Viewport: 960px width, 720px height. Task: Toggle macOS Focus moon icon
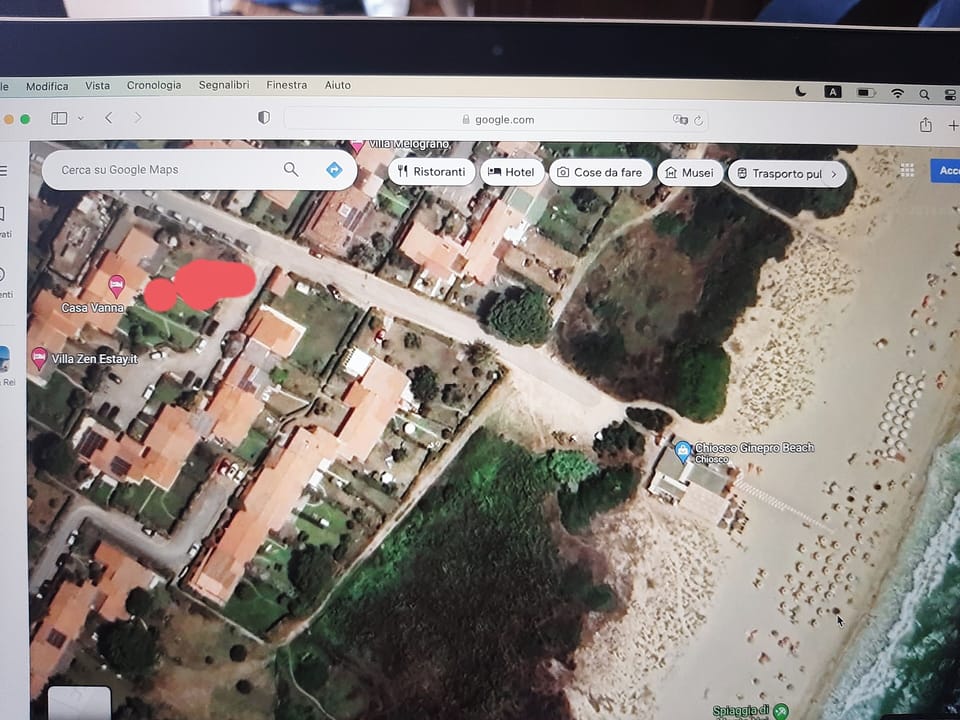pyautogui.click(x=801, y=92)
